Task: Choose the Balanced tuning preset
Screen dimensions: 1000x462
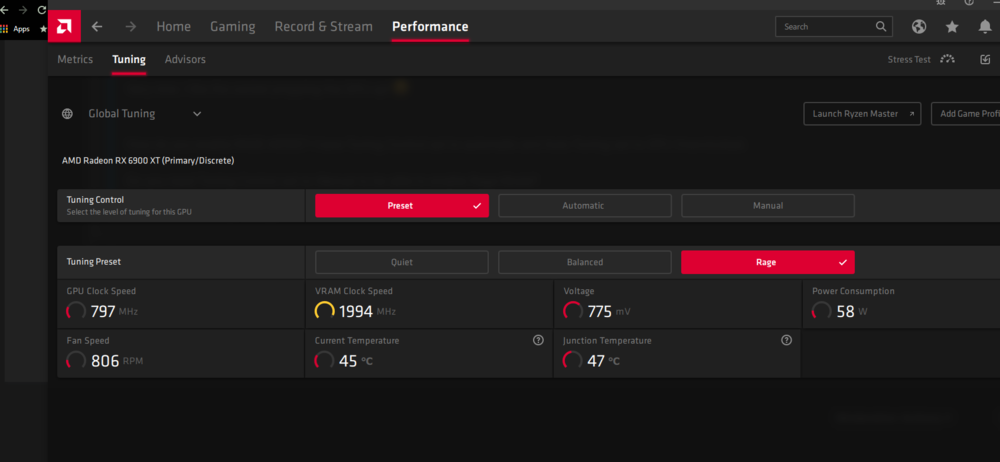Action: coord(585,262)
